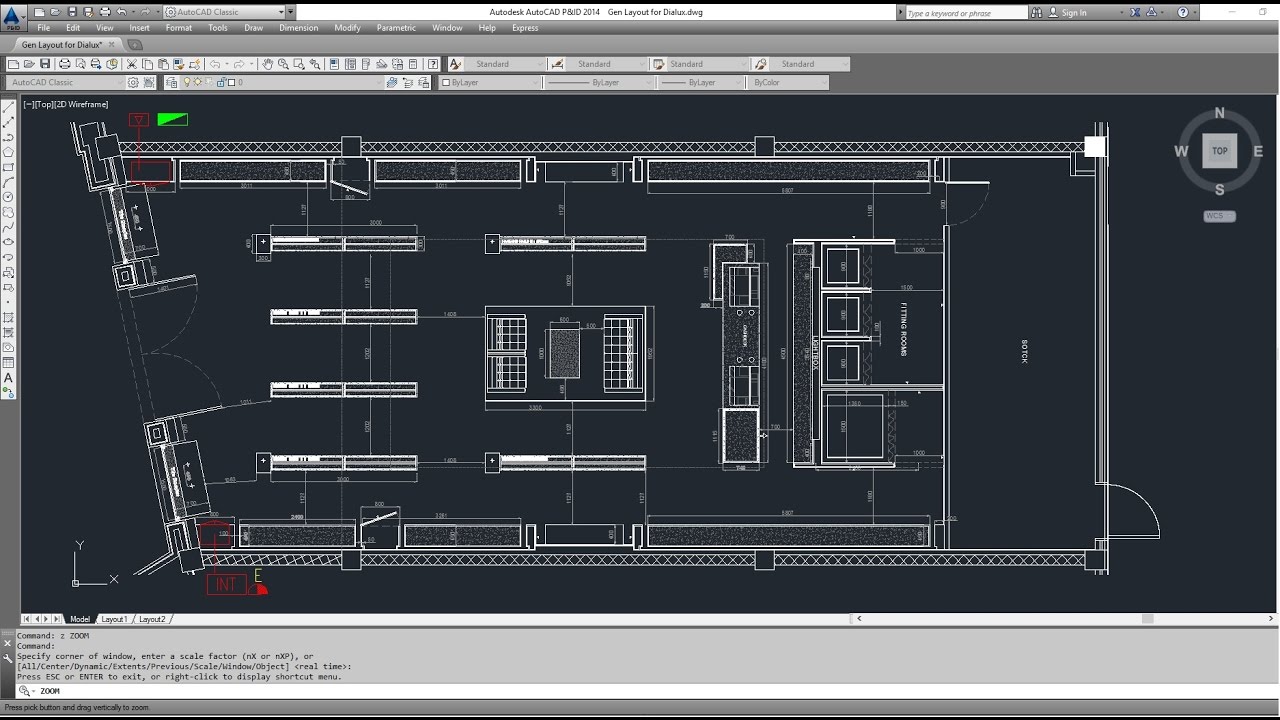The width and height of the screenshot is (1280, 720).
Task: Click the Make Object's Layer Current icon
Action: (x=392, y=83)
